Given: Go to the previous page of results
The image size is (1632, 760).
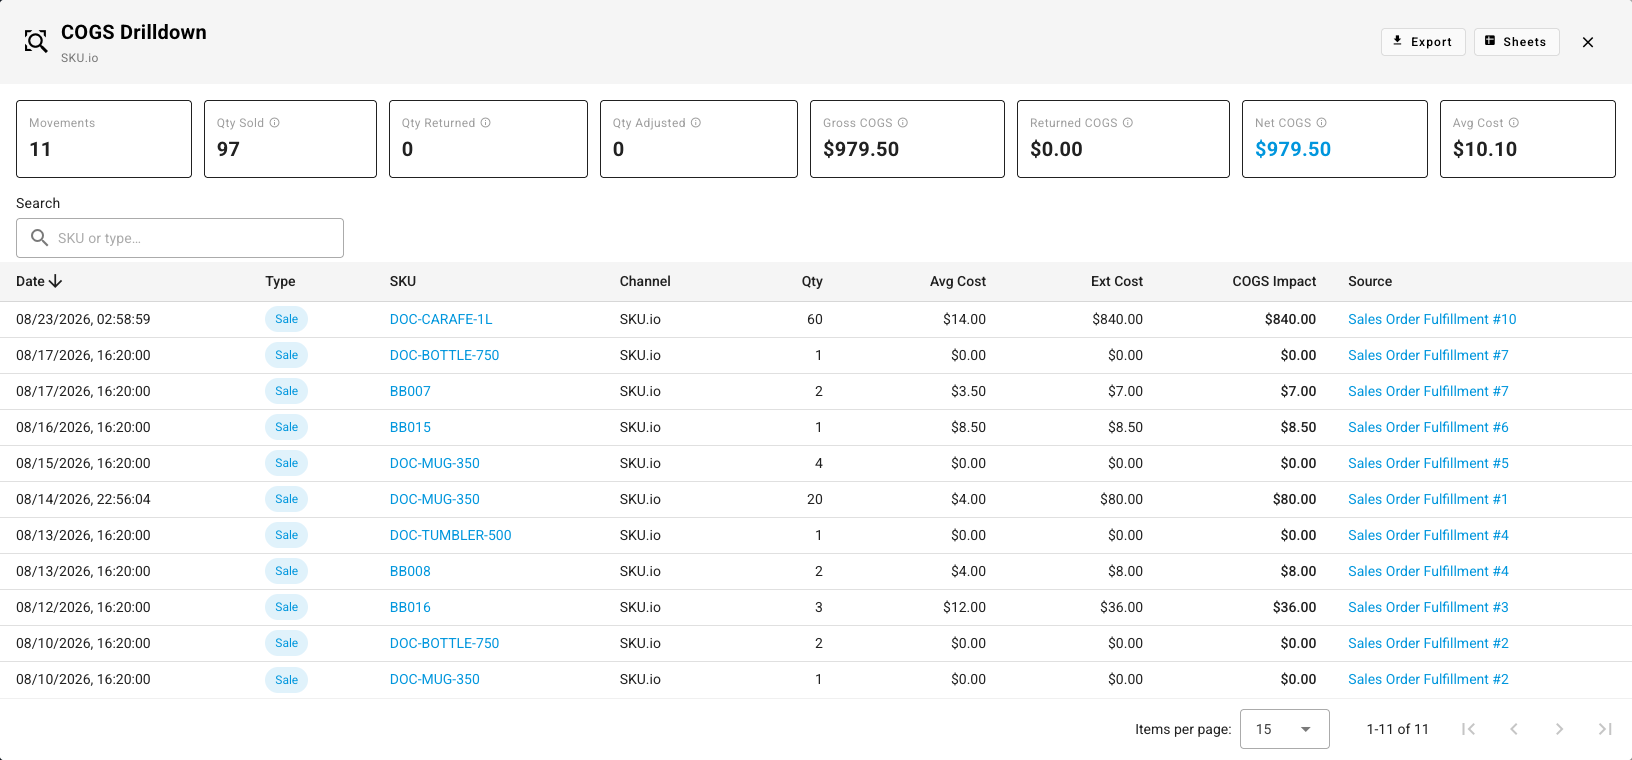Looking at the screenshot, I should 1514,729.
